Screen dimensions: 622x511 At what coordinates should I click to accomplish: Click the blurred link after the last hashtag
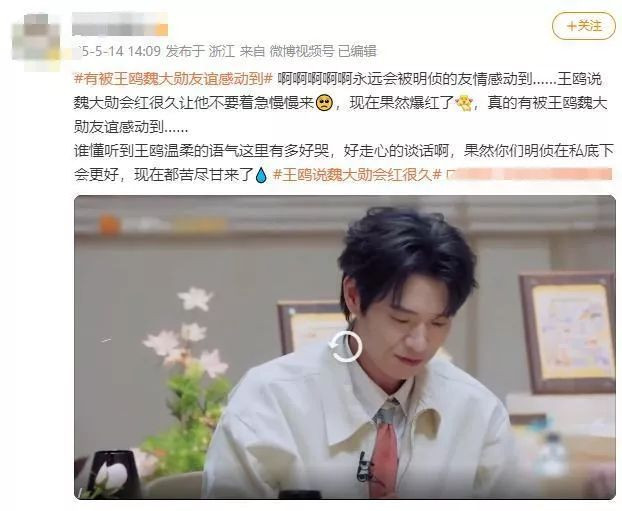529,175
